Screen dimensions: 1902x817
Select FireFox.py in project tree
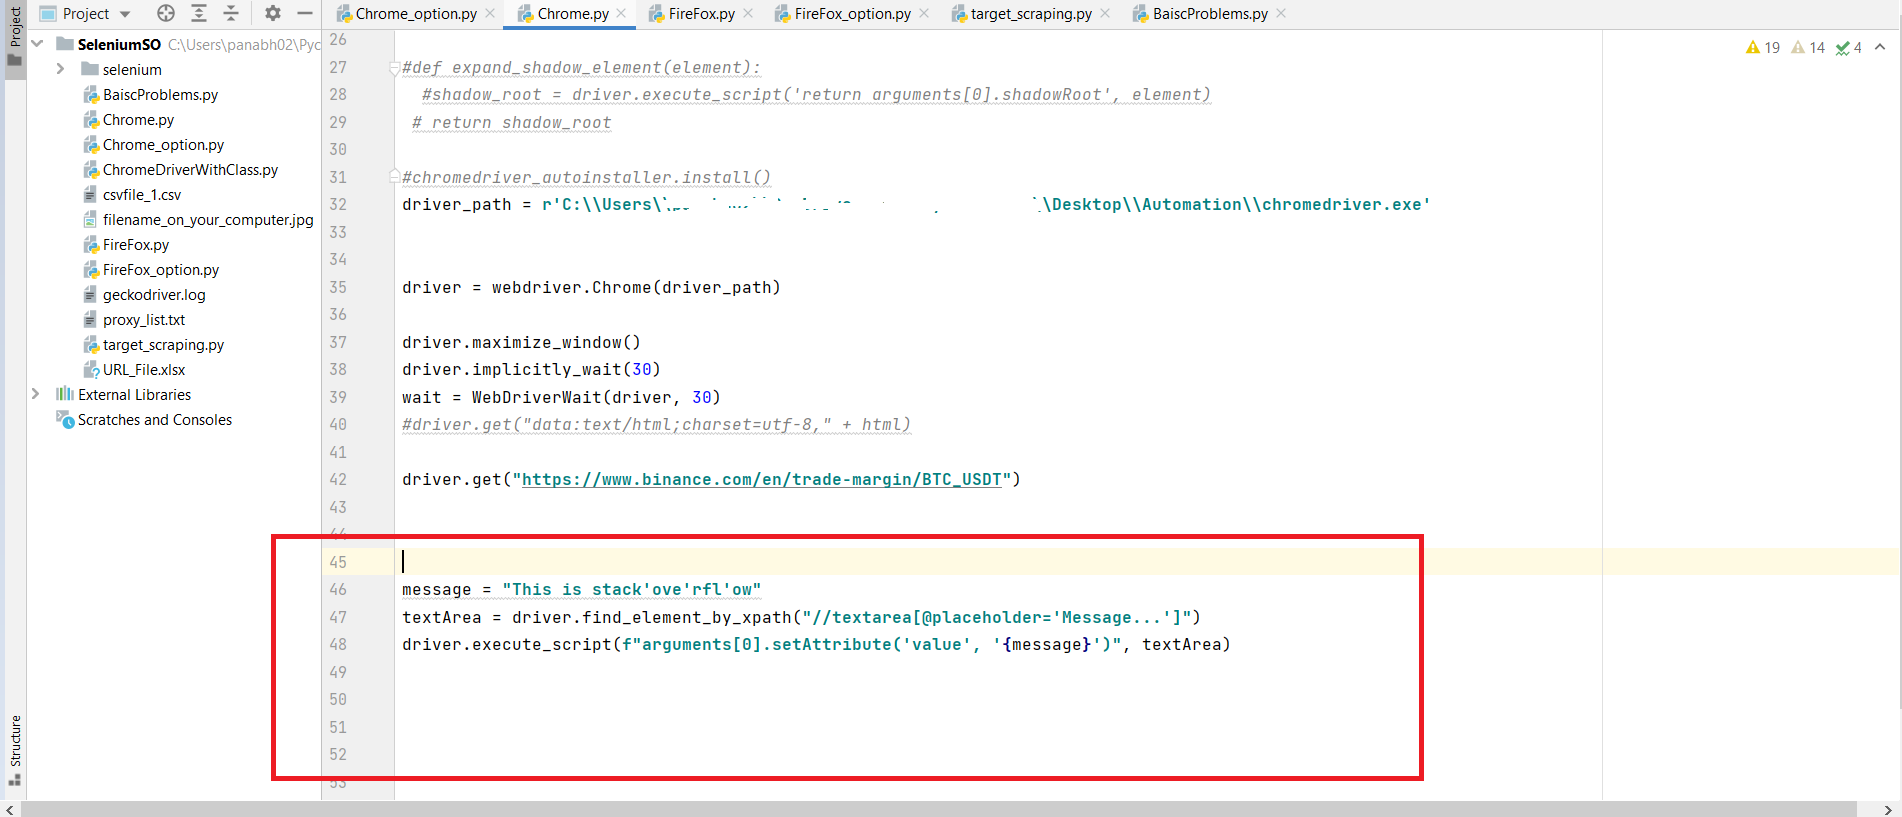tap(136, 244)
